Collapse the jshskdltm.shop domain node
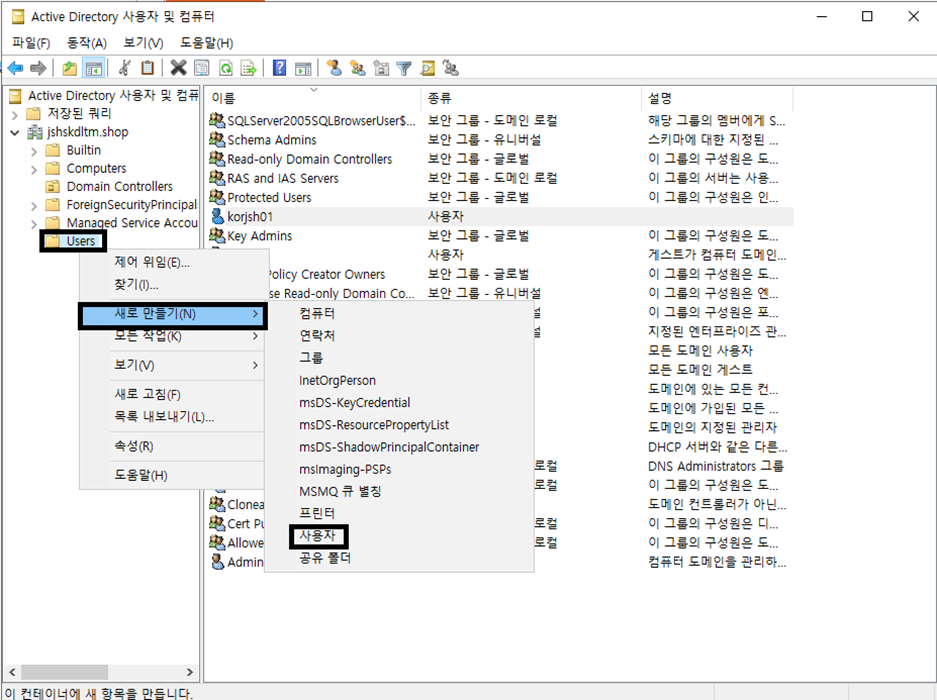 (15, 132)
